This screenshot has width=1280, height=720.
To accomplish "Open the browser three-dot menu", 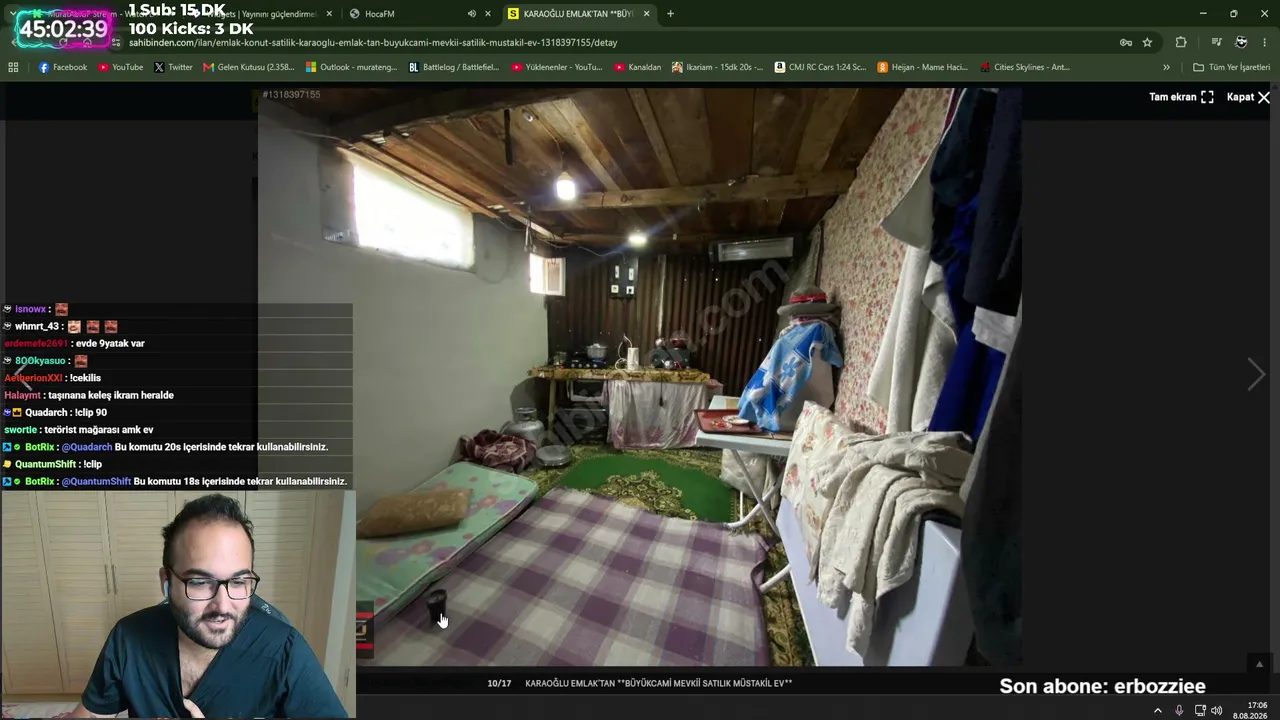I will (x=1265, y=43).
